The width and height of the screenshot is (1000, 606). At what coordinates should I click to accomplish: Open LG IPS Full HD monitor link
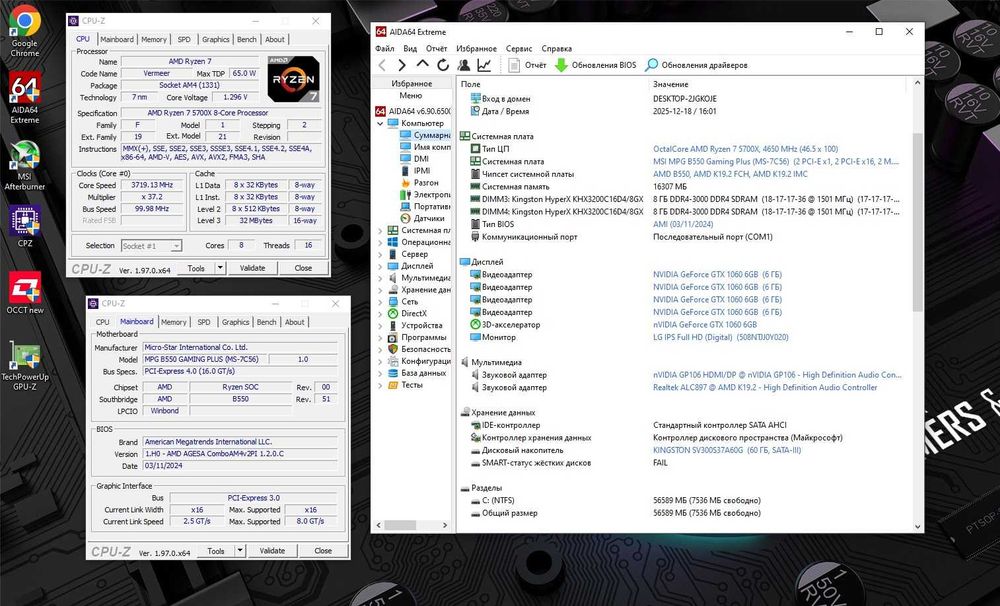click(720, 337)
